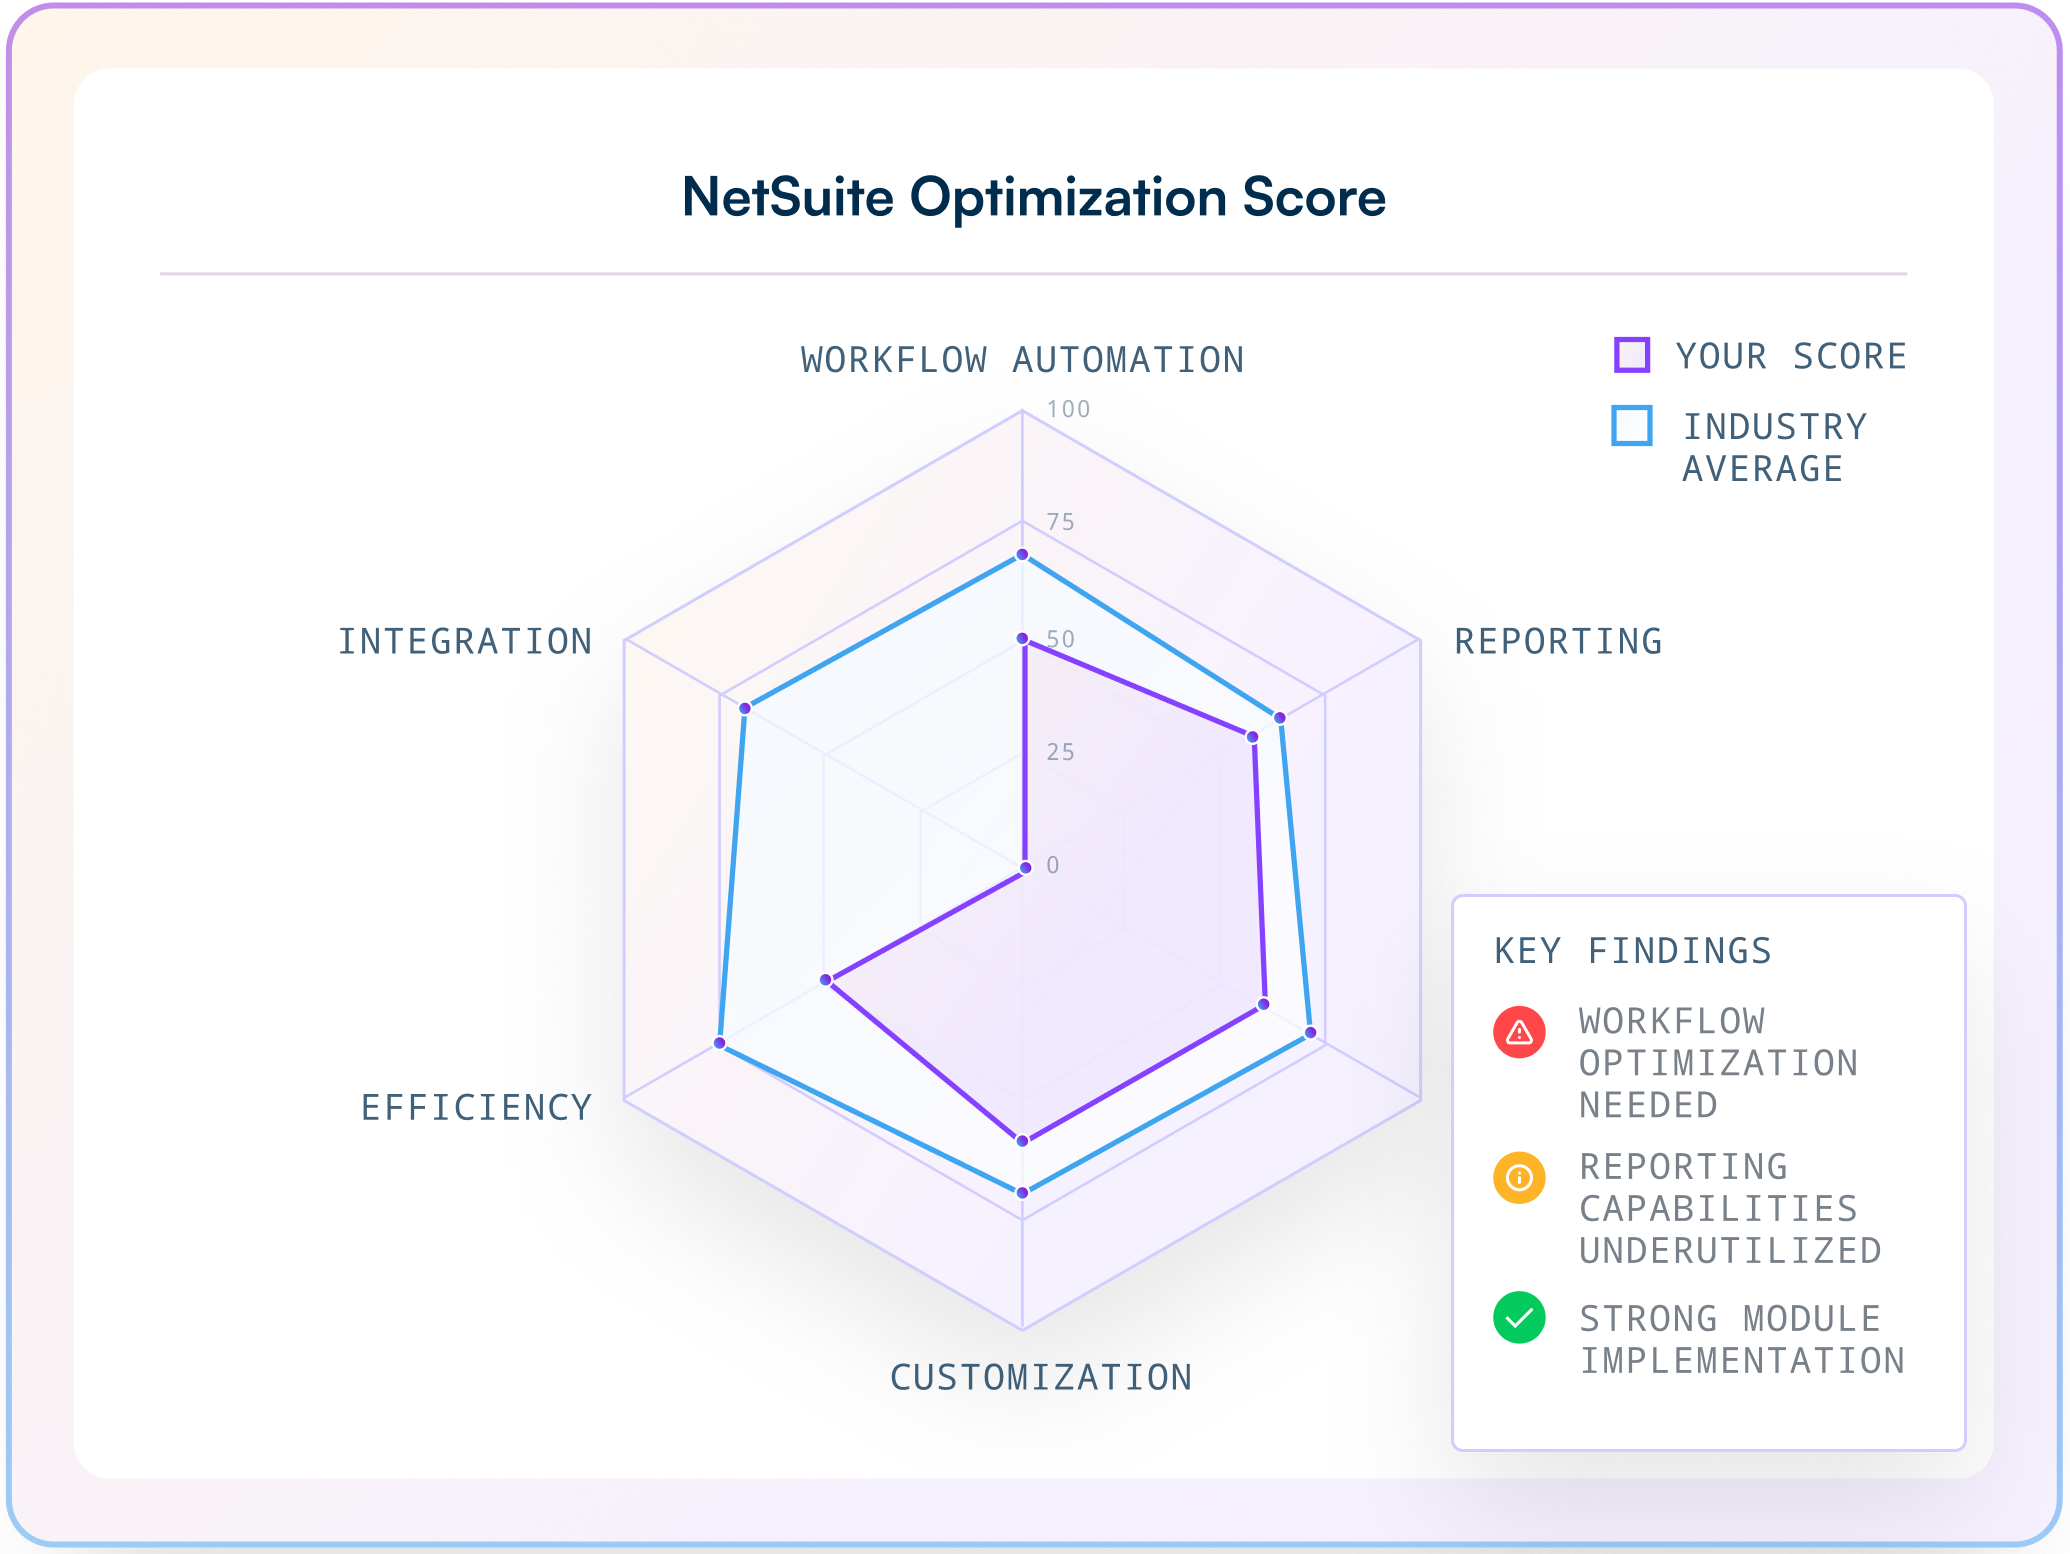Select the INDUSTRY AVERAGE legend label
Viewport: 2070px width, 1554px height.
[x=1774, y=447]
